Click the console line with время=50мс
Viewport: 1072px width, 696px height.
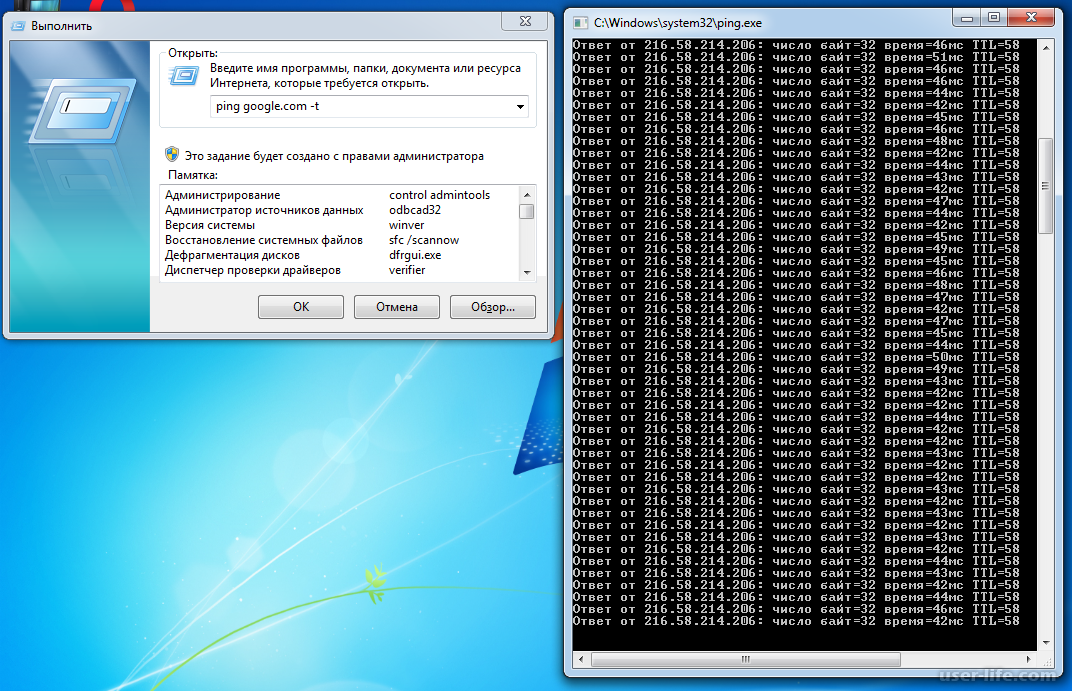tap(796, 358)
